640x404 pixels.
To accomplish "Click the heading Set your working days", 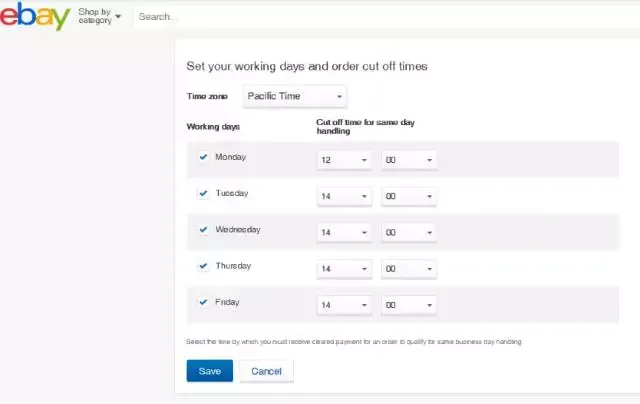I will (307, 66).
